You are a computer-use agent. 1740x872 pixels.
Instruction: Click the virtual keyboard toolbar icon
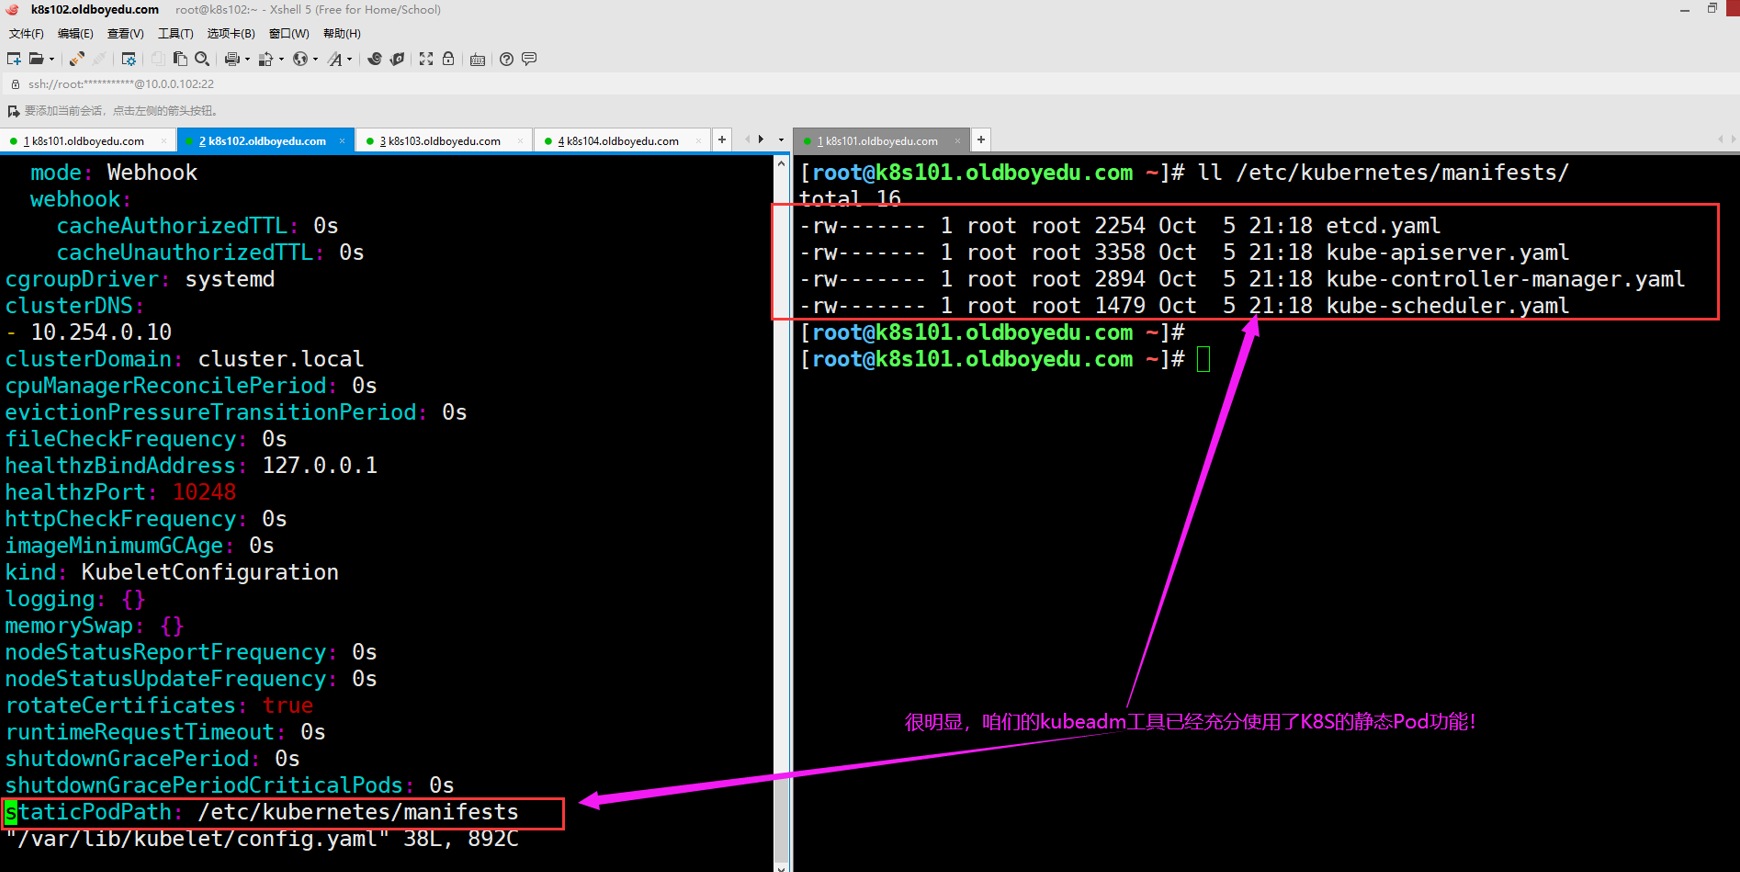pos(478,59)
